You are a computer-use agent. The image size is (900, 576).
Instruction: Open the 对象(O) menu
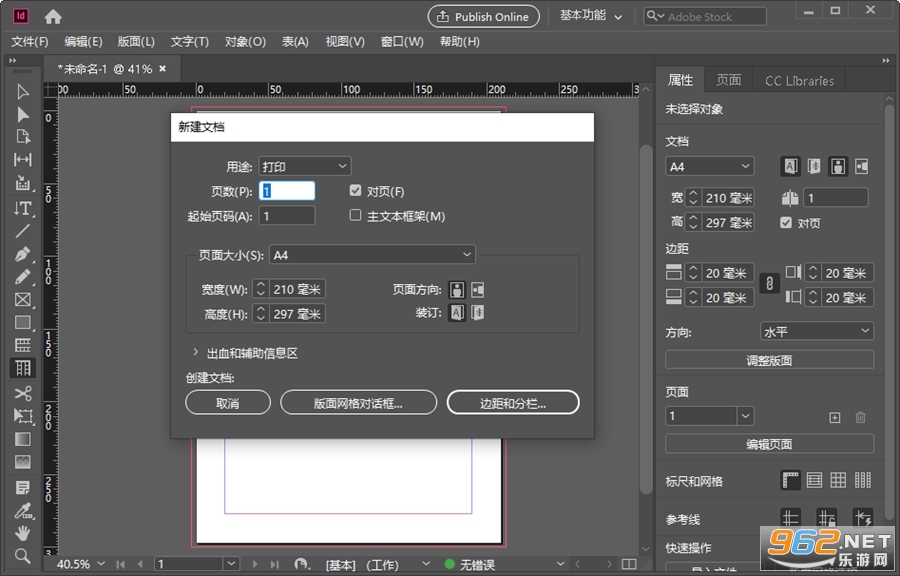245,41
